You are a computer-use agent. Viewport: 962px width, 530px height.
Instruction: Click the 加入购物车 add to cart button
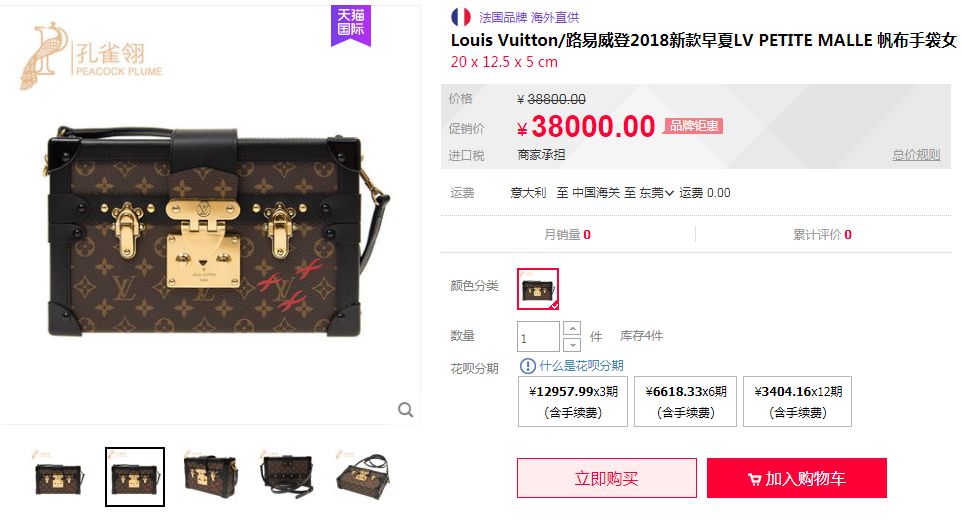pos(797,478)
